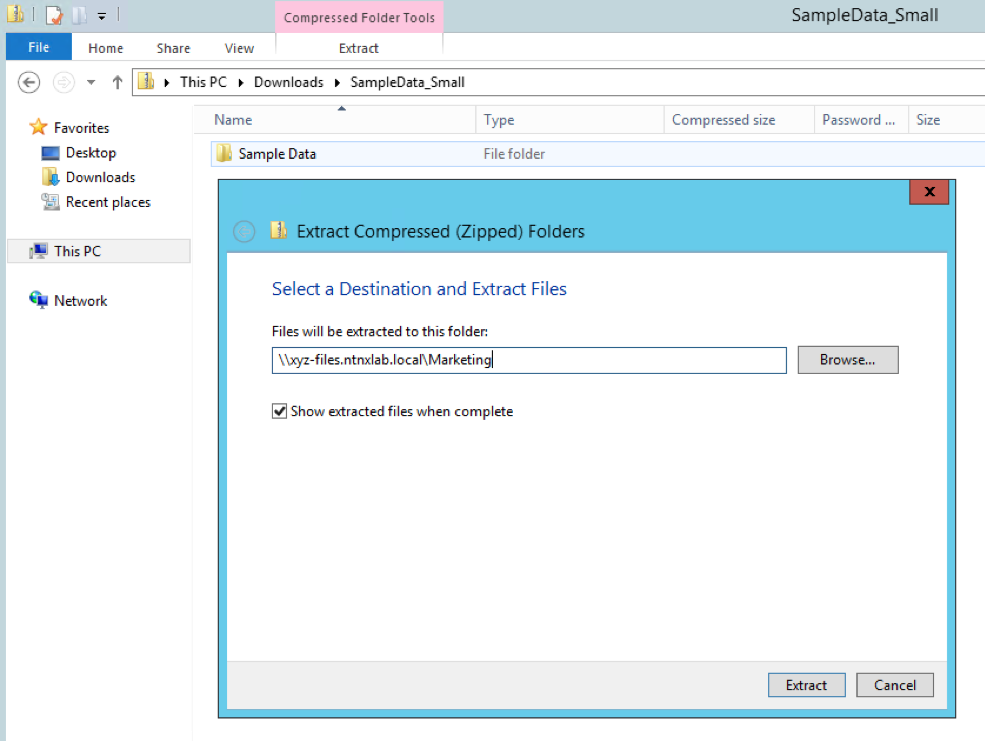
Task: Expand the chevron before This PC in address bar
Action: pos(167,82)
